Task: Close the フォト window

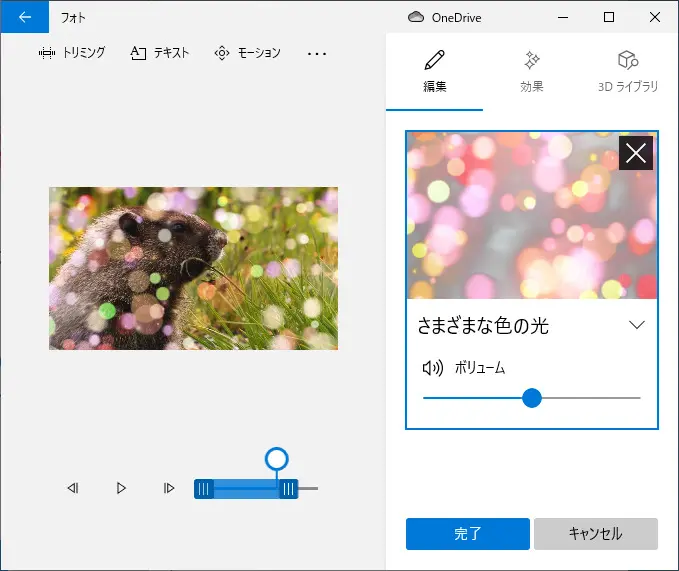Action: click(655, 17)
